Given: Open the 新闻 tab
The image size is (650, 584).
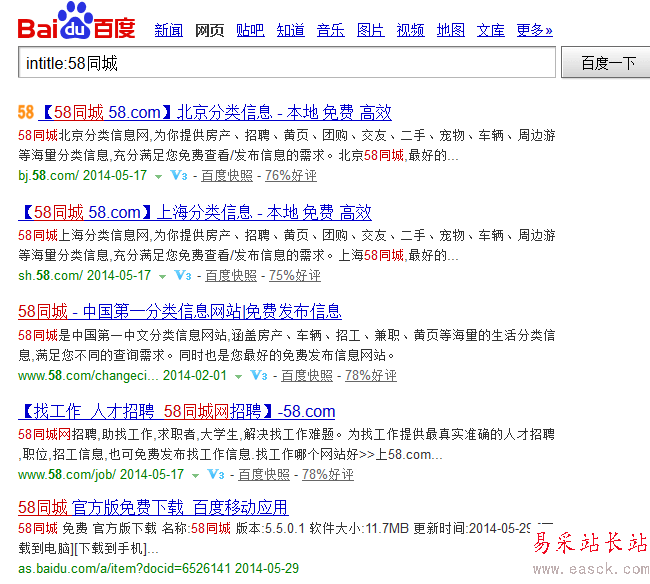Looking at the screenshot, I should 169,30.
